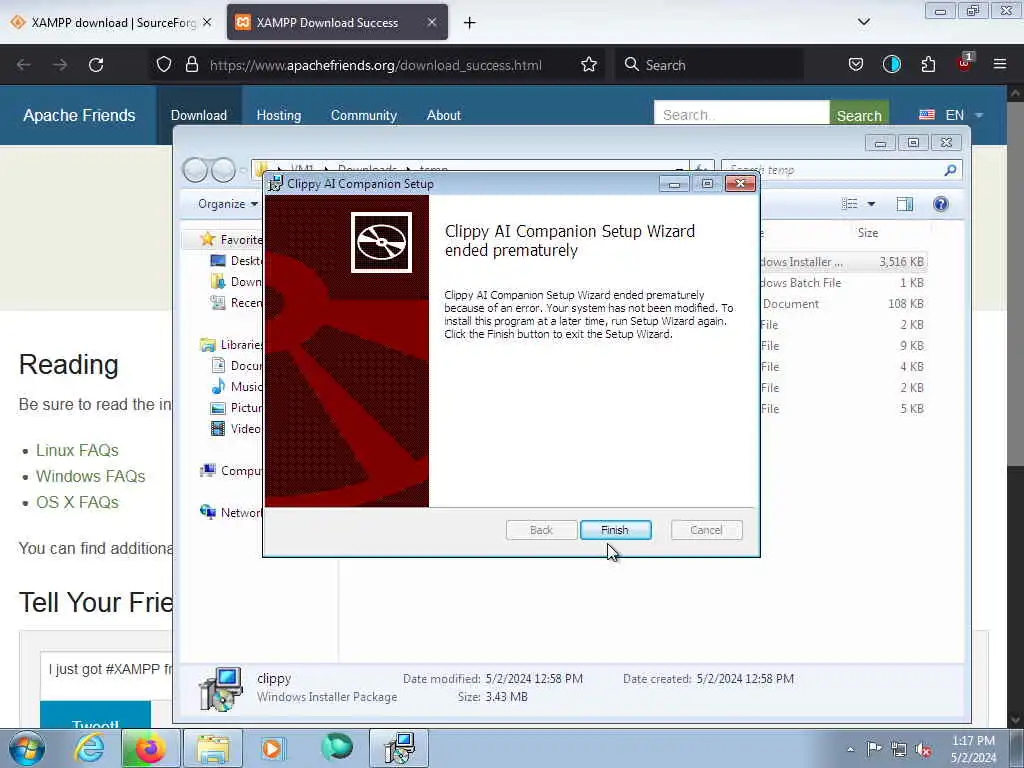Select Documents library in navigation pane

point(236,366)
